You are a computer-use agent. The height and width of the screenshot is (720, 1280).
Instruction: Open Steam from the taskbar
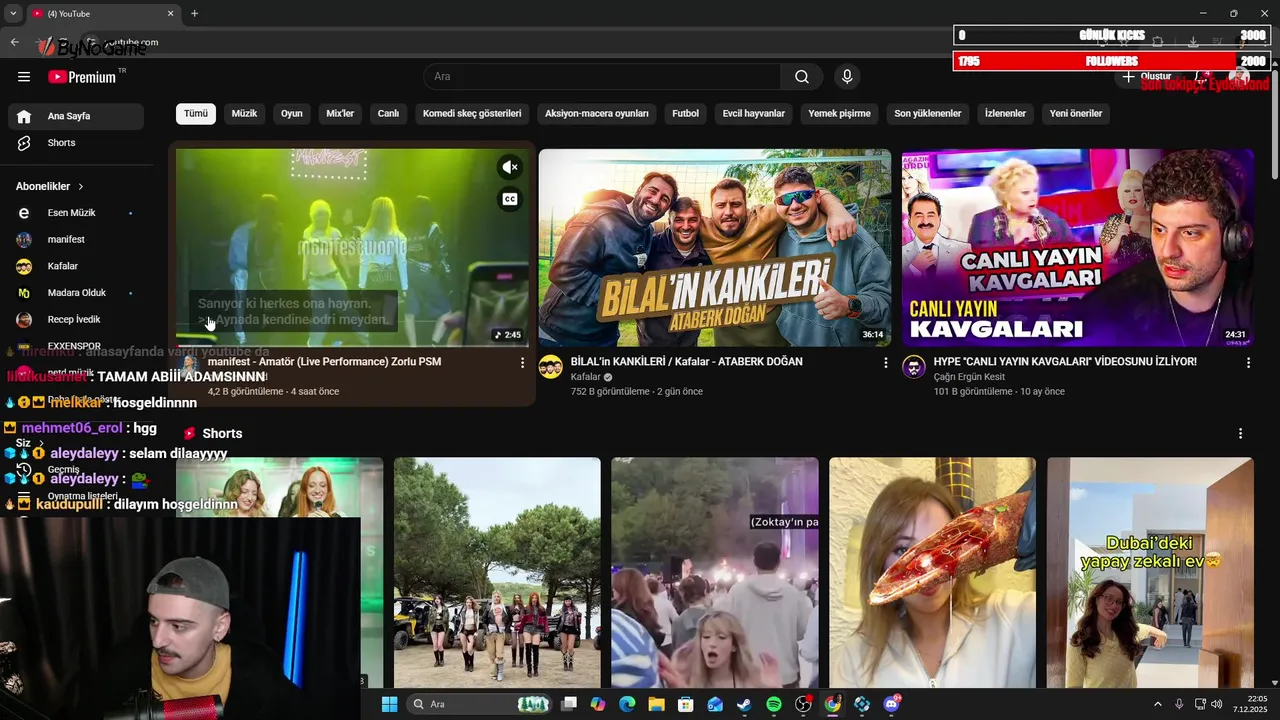coord(744,704)
